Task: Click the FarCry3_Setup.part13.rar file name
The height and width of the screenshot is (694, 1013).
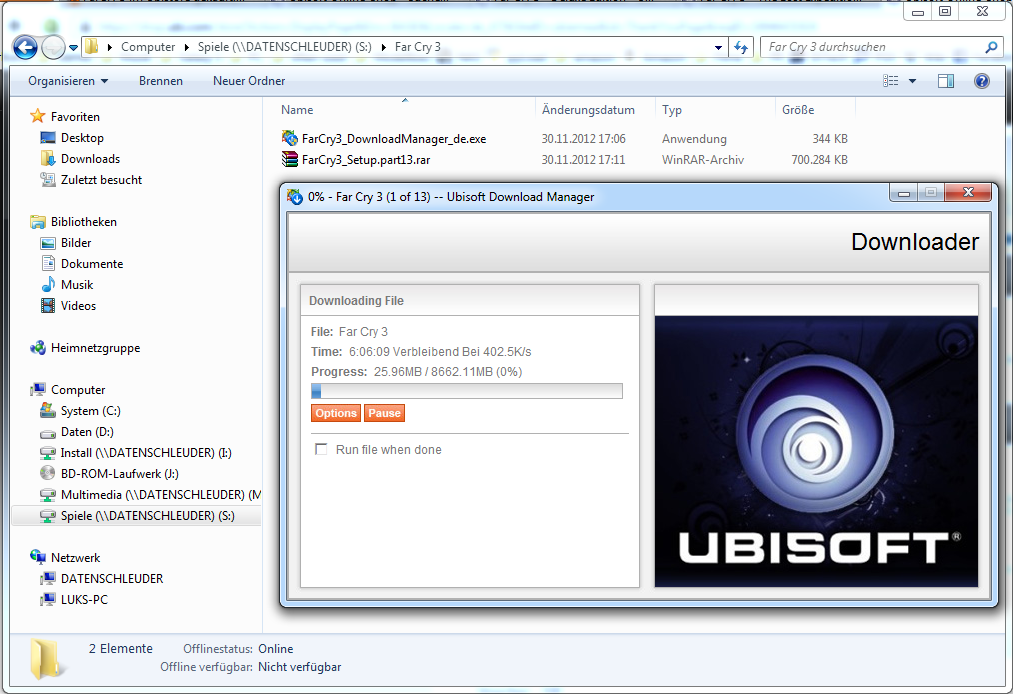Action: click(366, 160)
